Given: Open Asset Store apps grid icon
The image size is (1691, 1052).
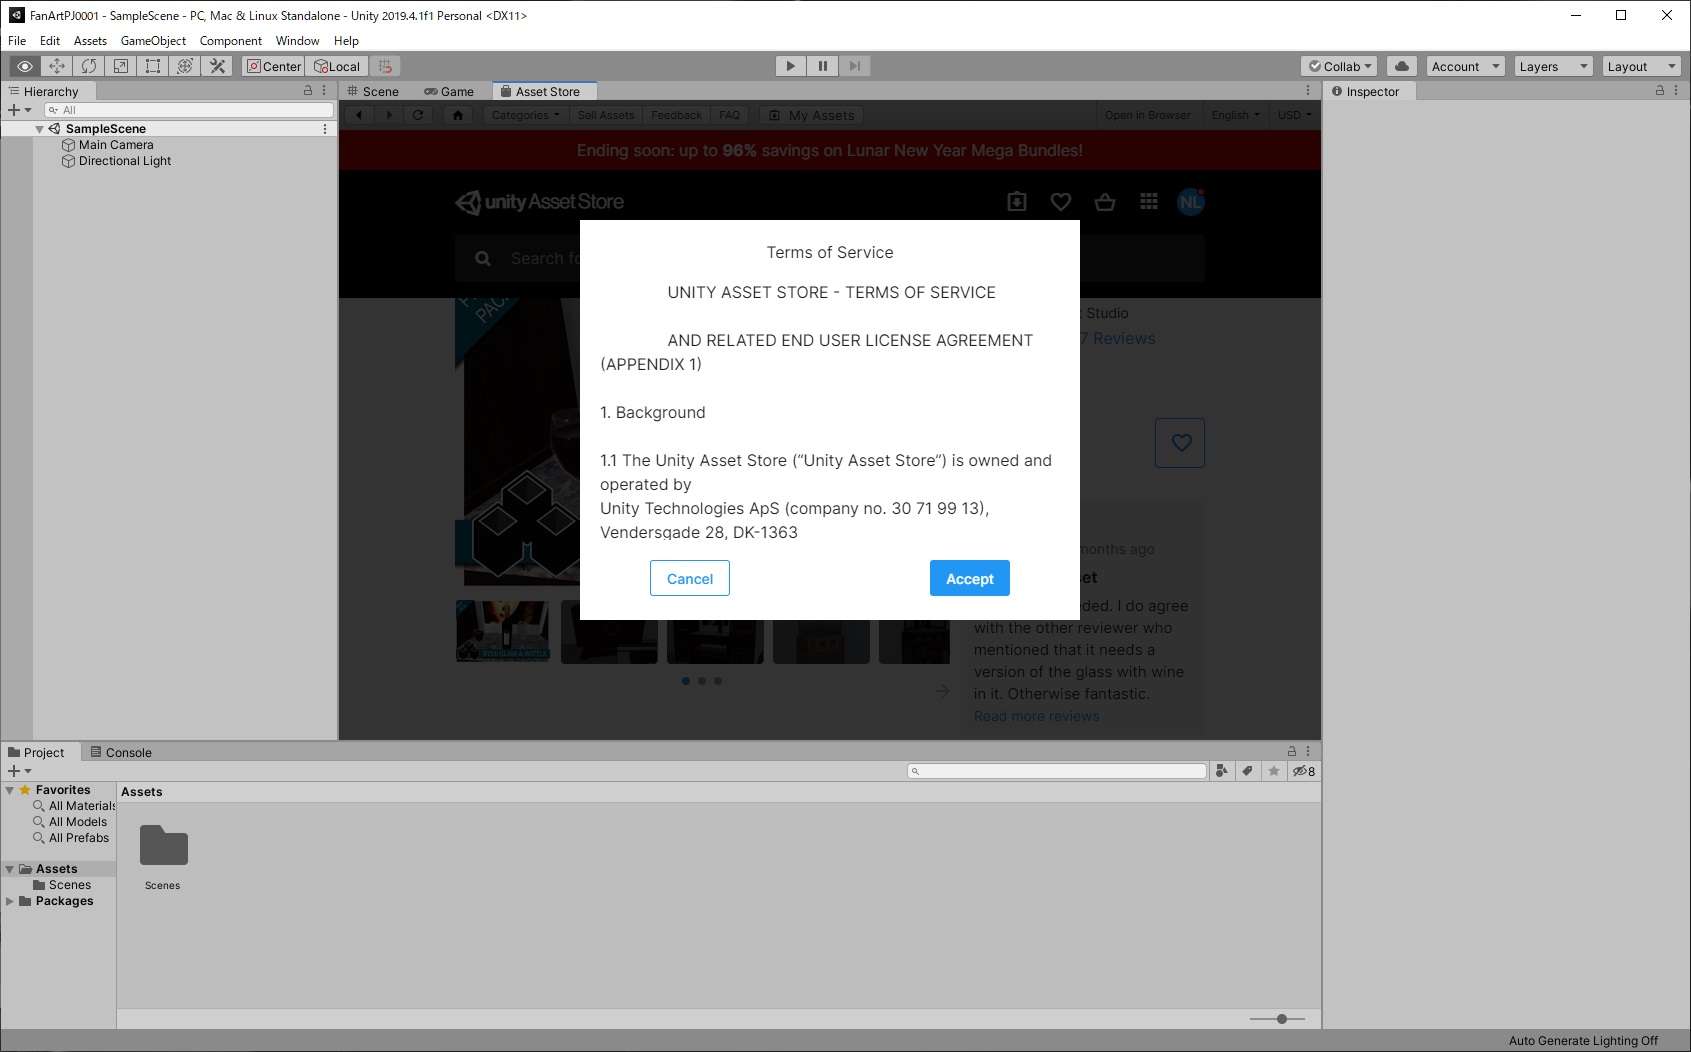Looking at the screenshot, I should pos(1149,202).
